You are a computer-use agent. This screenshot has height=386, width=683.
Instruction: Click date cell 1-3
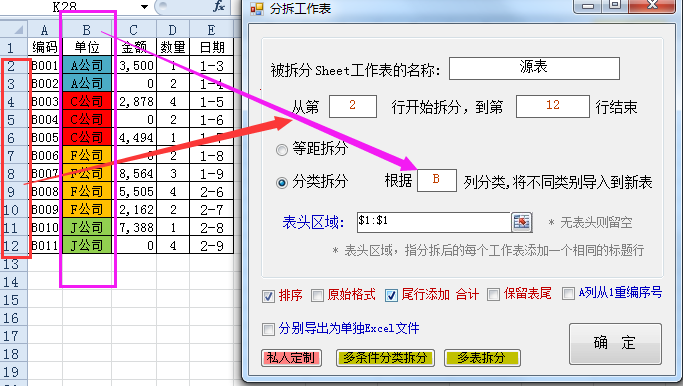pyautogui.click(x=211, y=65)
